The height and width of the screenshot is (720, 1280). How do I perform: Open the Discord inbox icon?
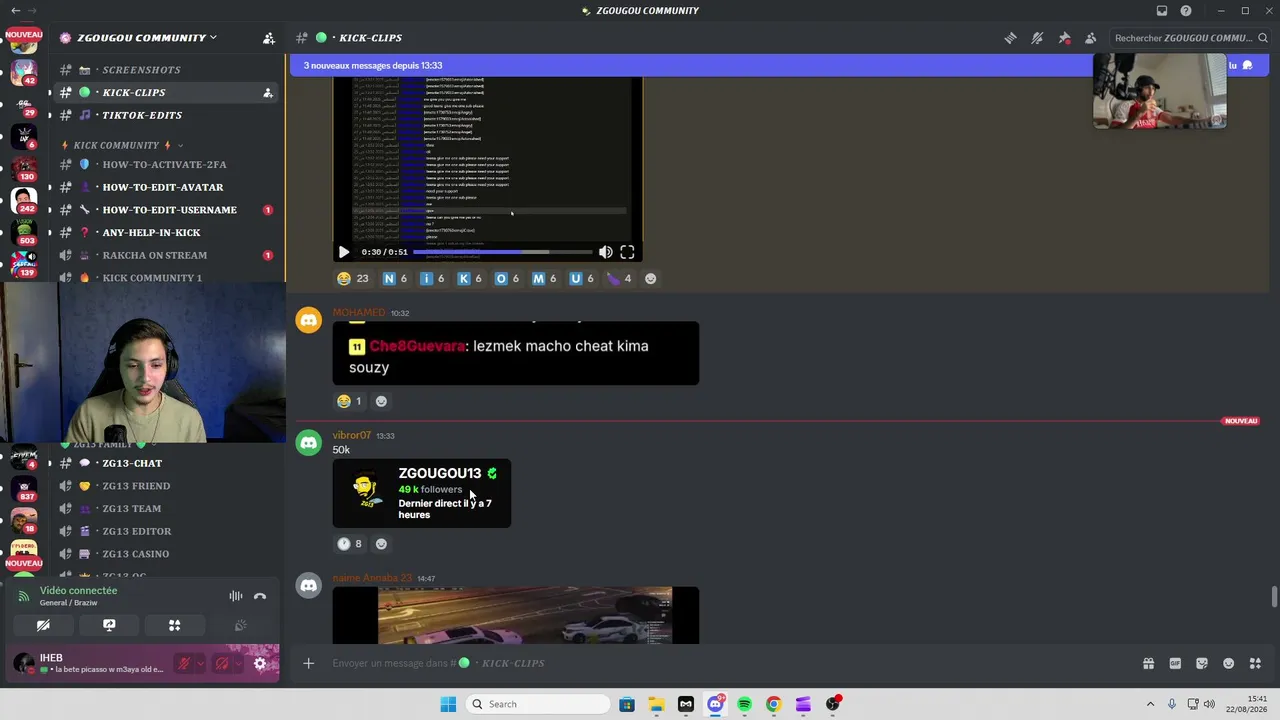pyautogui.click(x=1162, y=11)
